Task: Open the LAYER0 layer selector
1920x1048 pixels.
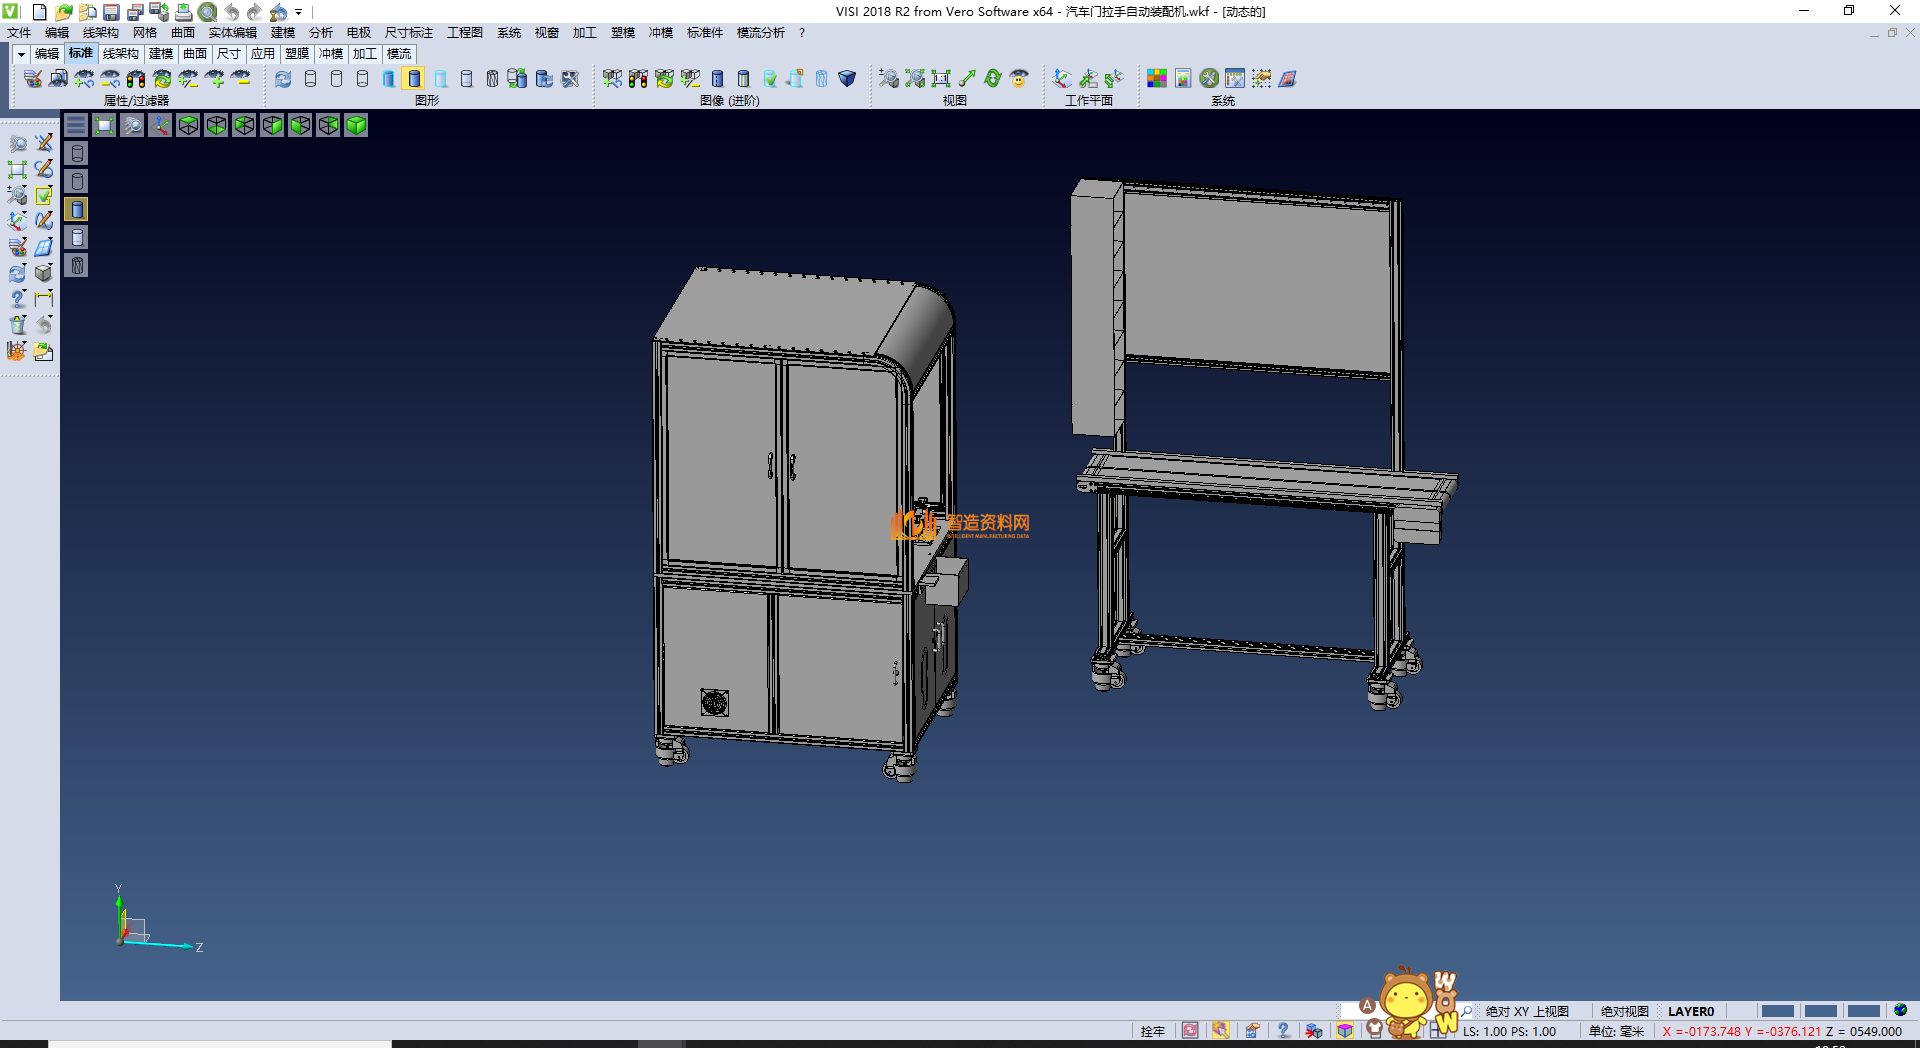Action: pos(1690,1011)
